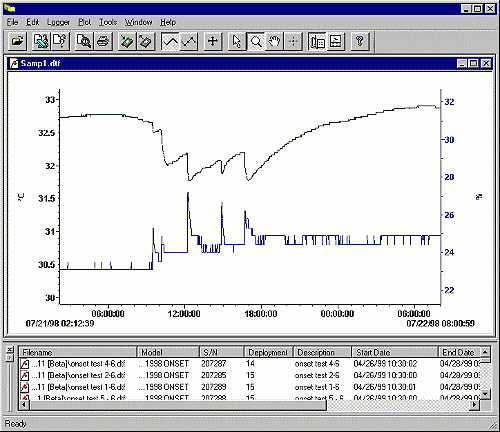Click the horizontal scrollbar thumb
The height and width of the screenshot is (432, 500).
coord(178,405)
